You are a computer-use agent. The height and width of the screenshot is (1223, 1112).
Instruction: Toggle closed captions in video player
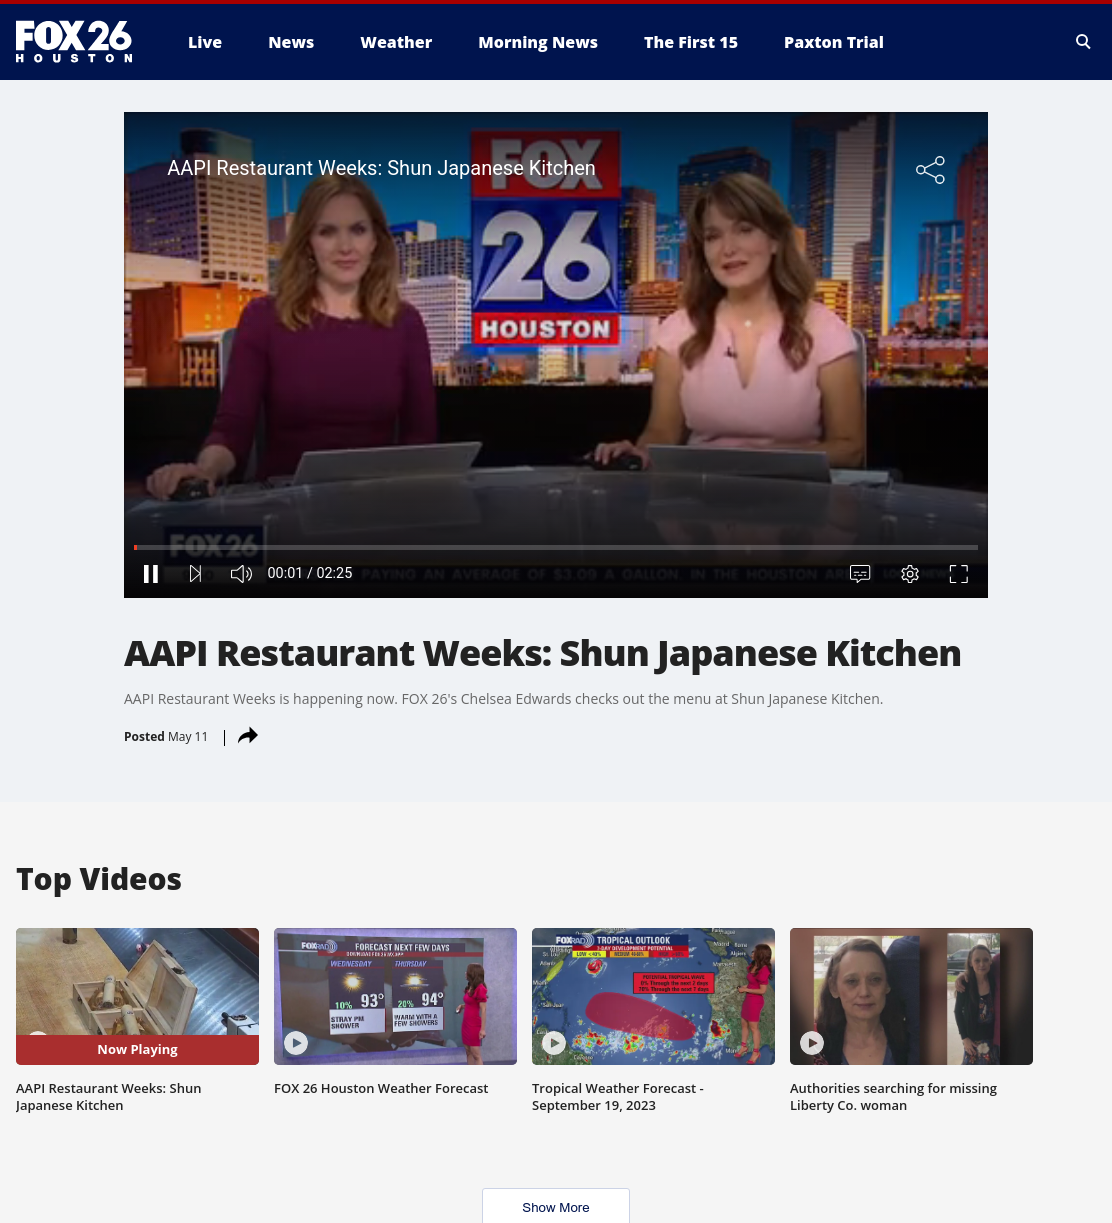[860, 574]
